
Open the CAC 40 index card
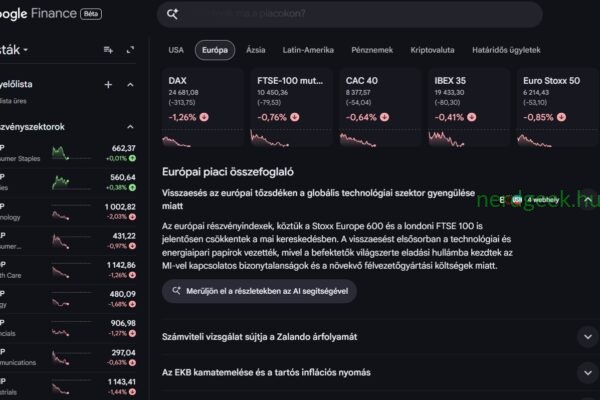click(380, 108)
